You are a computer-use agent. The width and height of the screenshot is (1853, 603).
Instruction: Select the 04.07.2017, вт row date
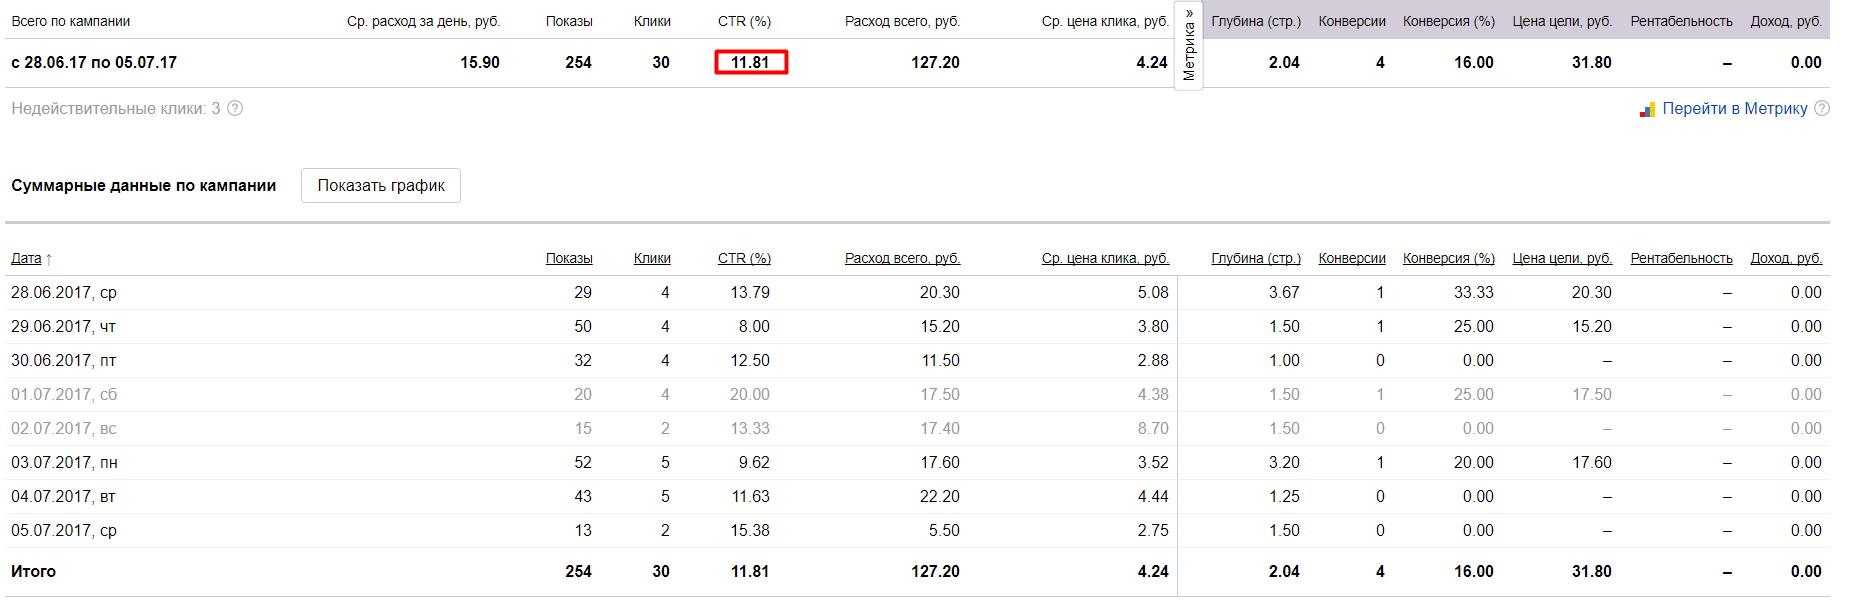[64, 496]
